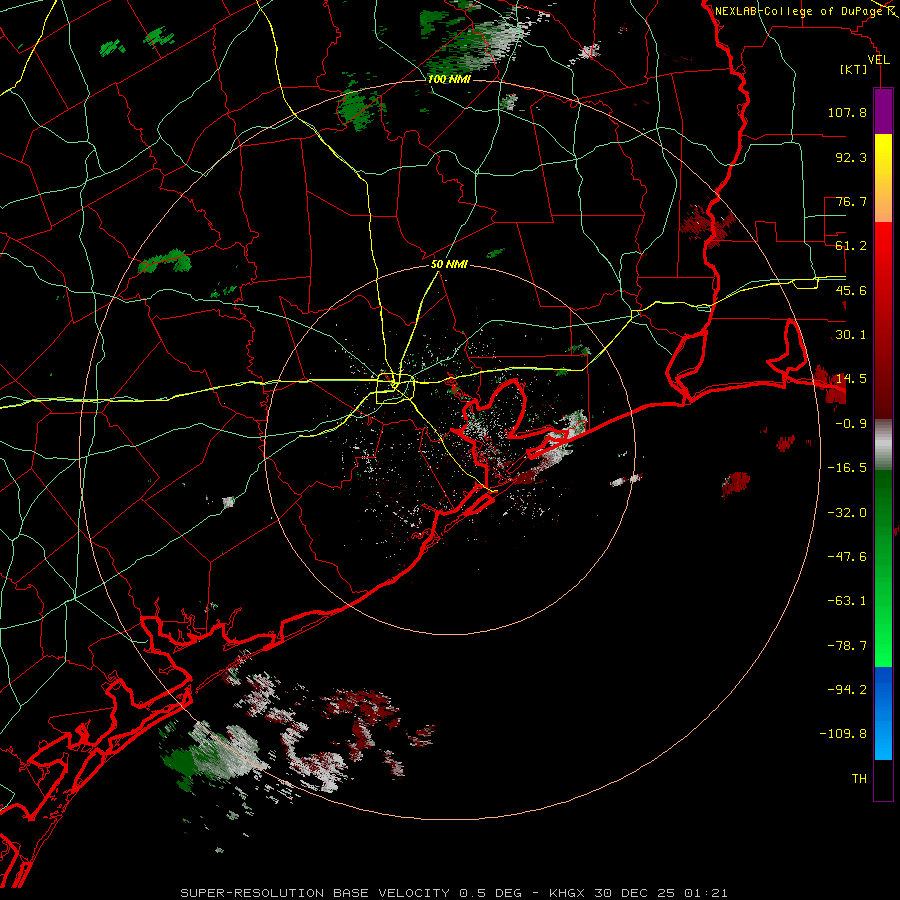Viewport: 900px width, 900px height.
Task: Select the black TH box of the color bar
Action: 883,779
